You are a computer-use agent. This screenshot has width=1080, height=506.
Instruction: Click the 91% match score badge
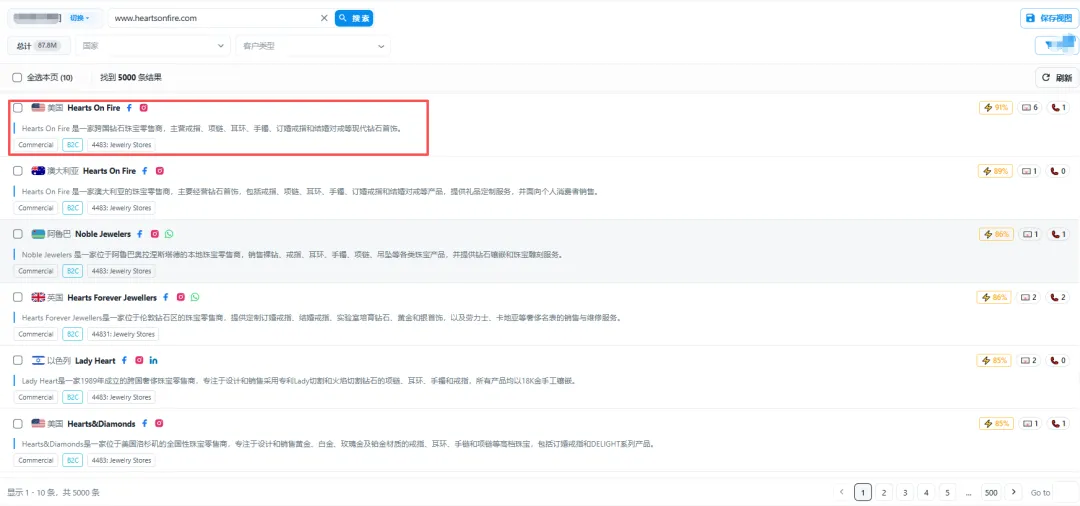pyautogui.click(x=996, y=107)
